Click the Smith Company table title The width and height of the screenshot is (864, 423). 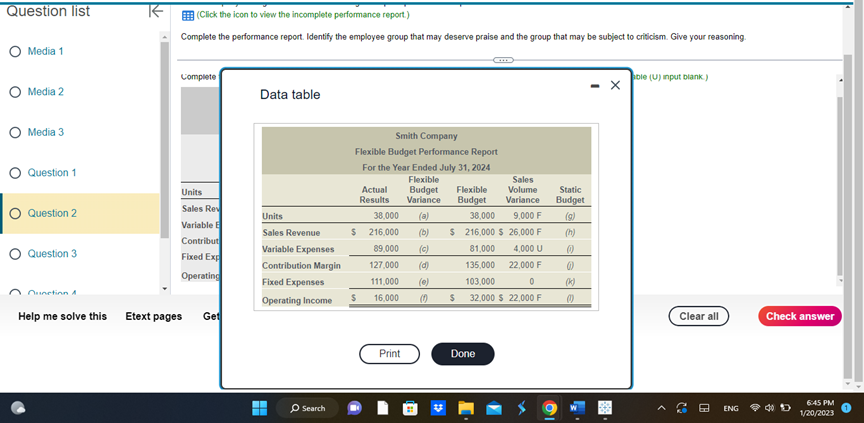pos(426,135)
